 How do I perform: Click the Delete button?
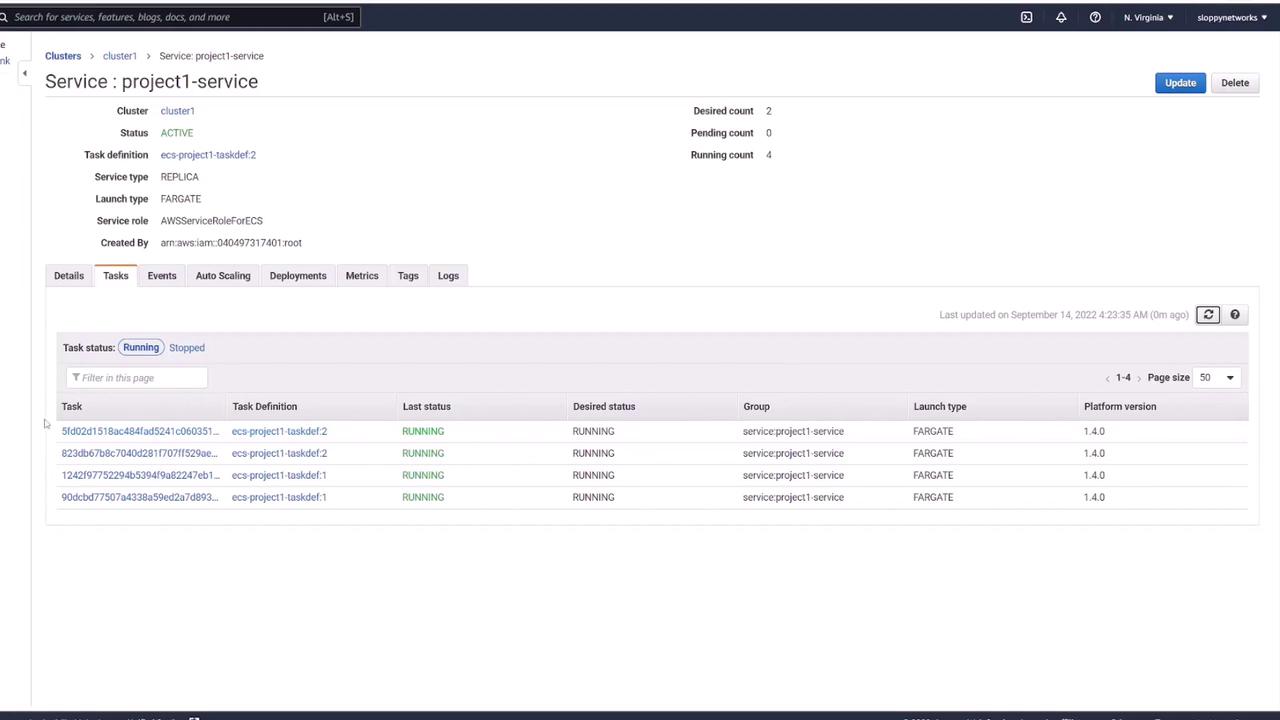click(1235, 83)
